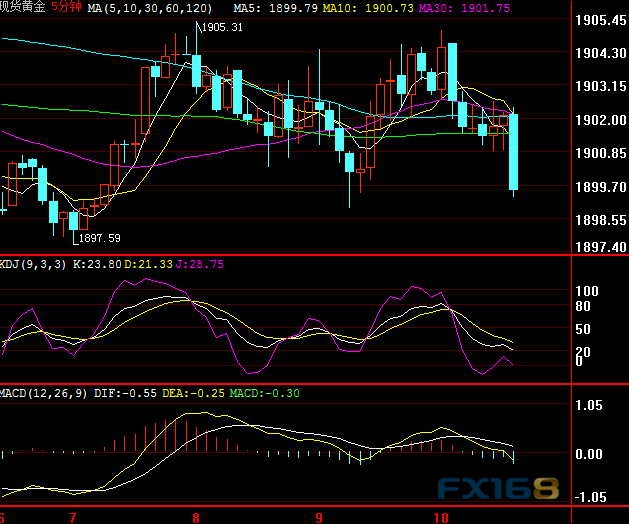Click price axis label 1899.70
Screen dimensions: 629x524
click(x=601, y=187)
